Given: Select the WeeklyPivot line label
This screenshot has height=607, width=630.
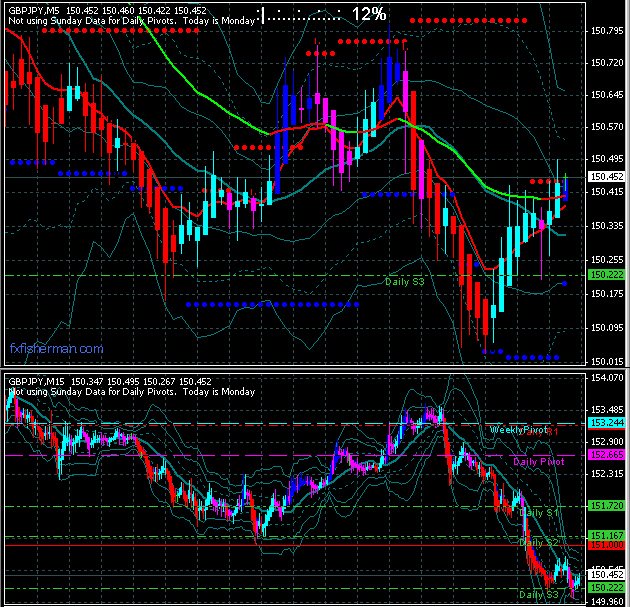Looking at the screenshot, I should point(518,430).
